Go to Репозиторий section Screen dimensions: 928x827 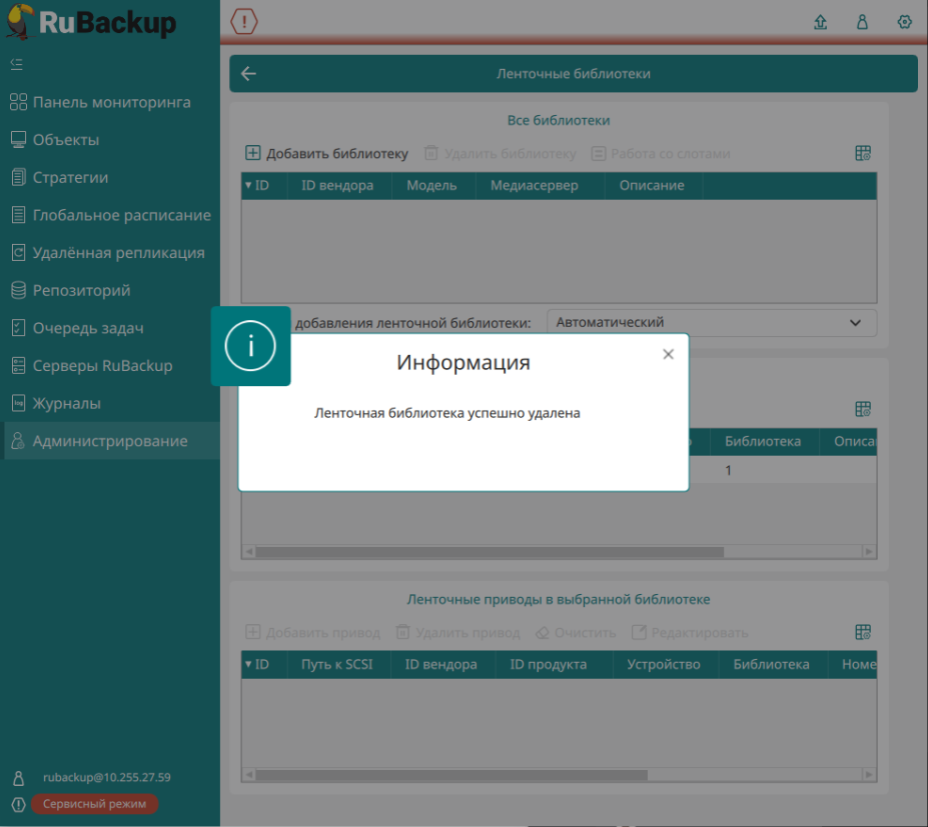coord(81,290)
